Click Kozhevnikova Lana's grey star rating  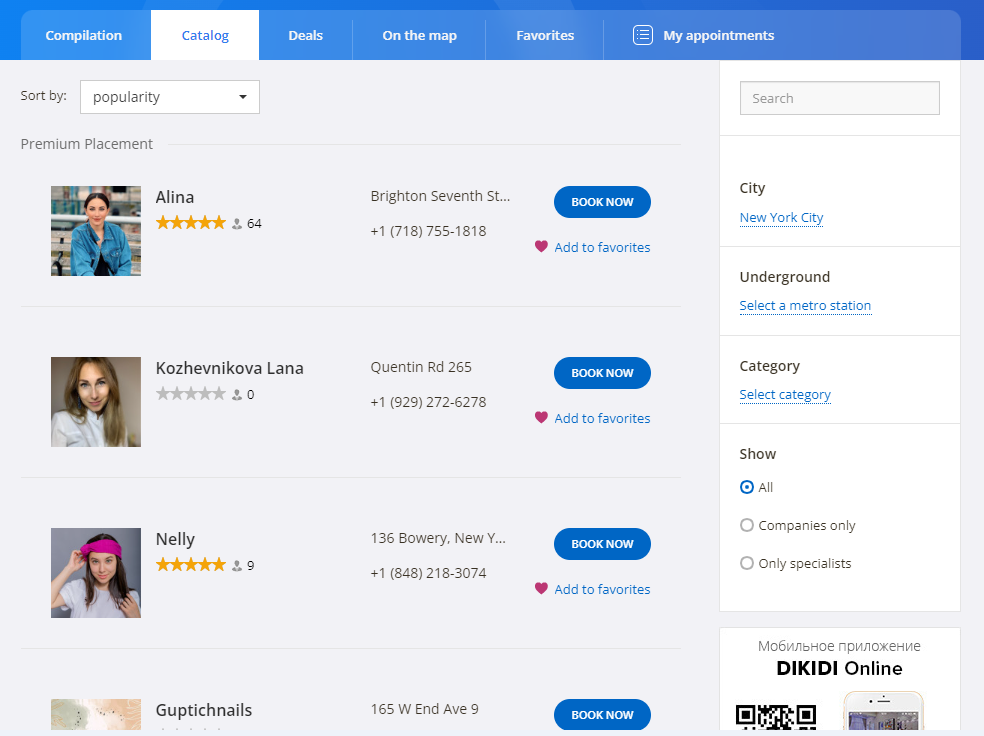(190, 394)
